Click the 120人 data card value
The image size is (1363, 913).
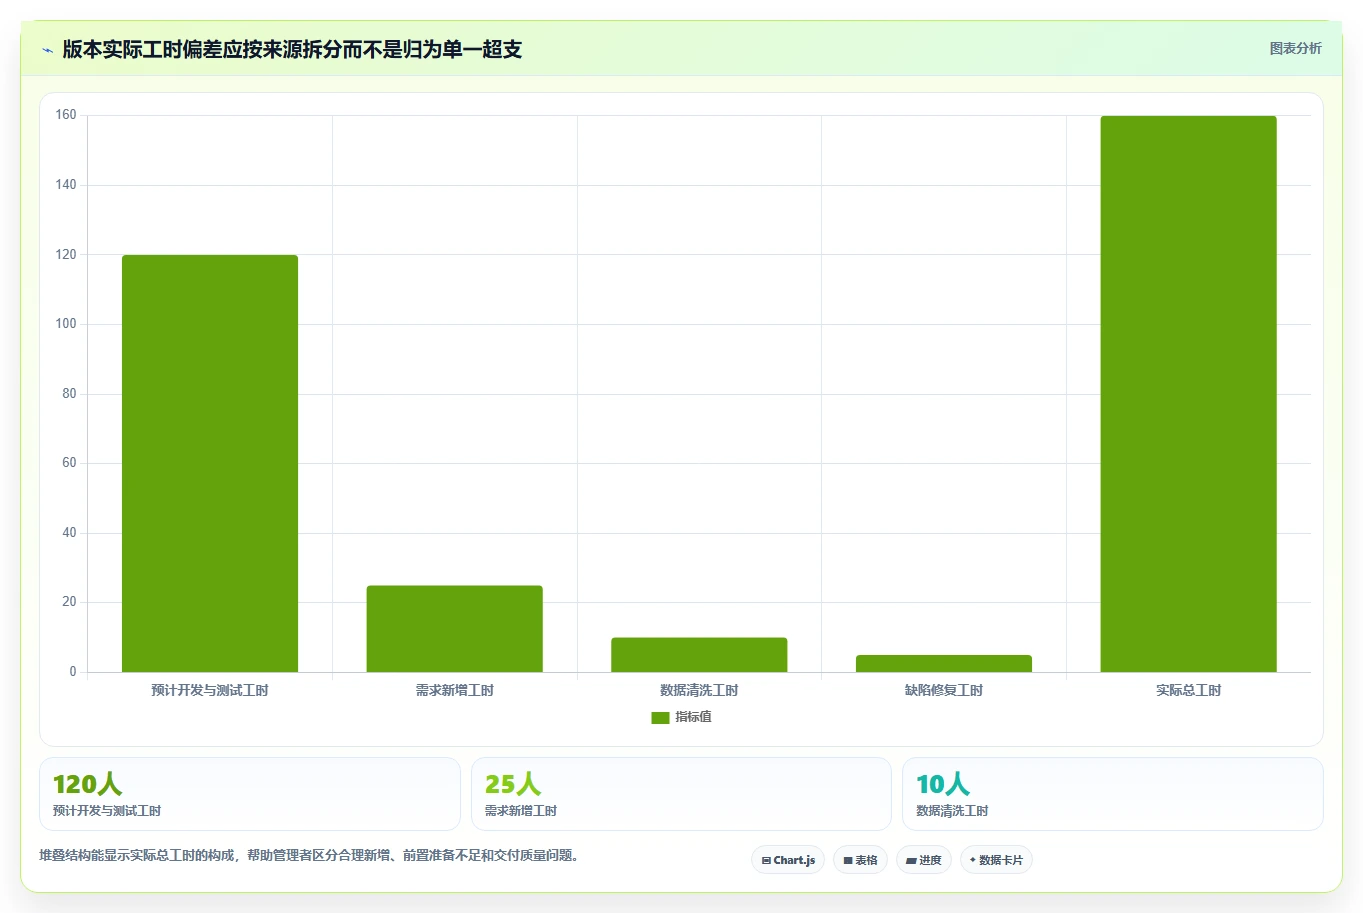87,784
